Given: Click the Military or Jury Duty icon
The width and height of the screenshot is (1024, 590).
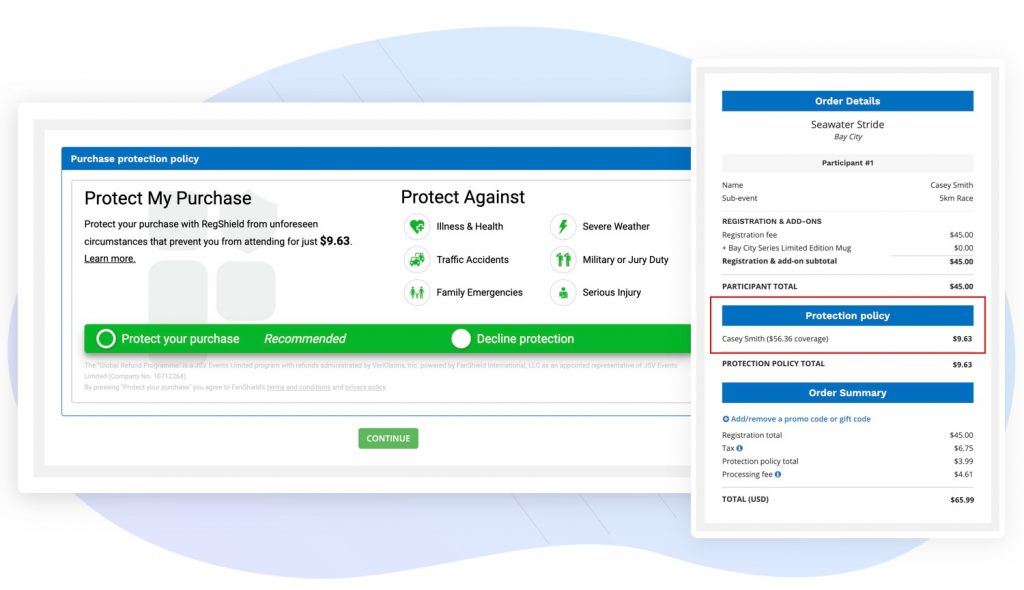Looking at the screenshot, I should click(563, 260).
